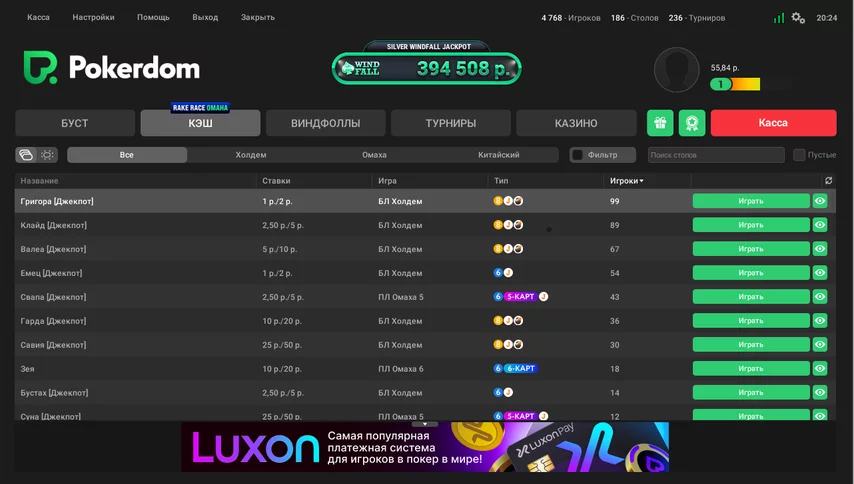Click Играть for the Клайд table
The height and width of the screenshot is (484, 854).
tap(750, 225)
